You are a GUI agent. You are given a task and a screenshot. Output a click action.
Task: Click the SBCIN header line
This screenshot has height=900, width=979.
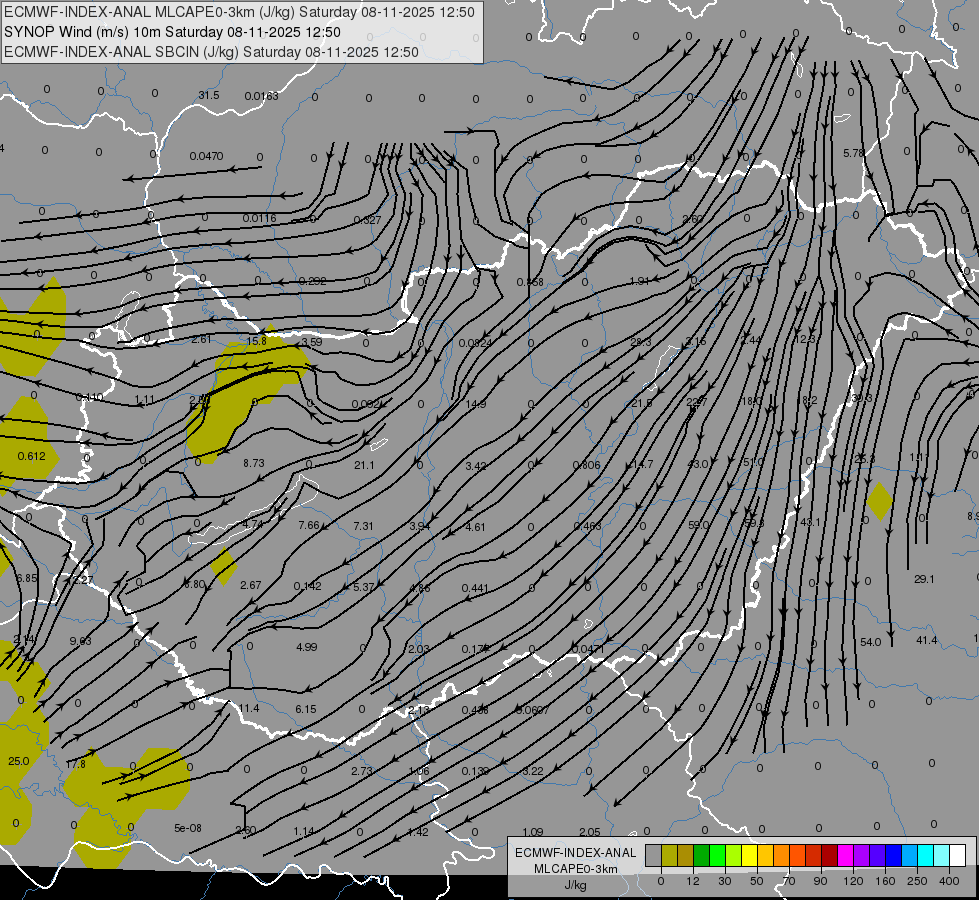tap(211, 52)
